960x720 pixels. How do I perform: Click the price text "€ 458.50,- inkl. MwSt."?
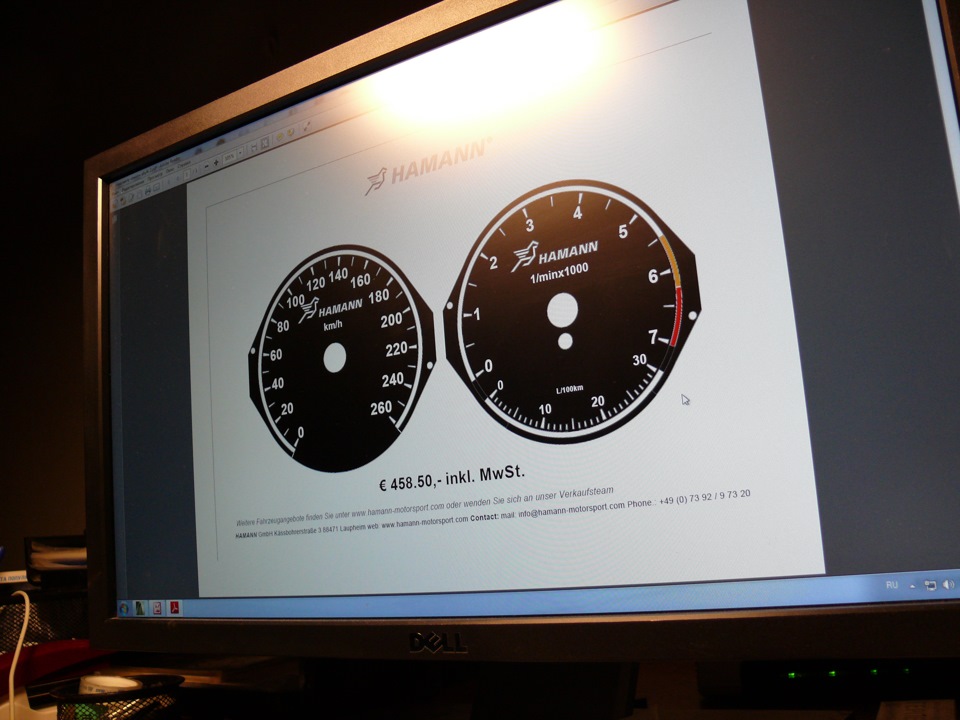click(x=452, y=478)
